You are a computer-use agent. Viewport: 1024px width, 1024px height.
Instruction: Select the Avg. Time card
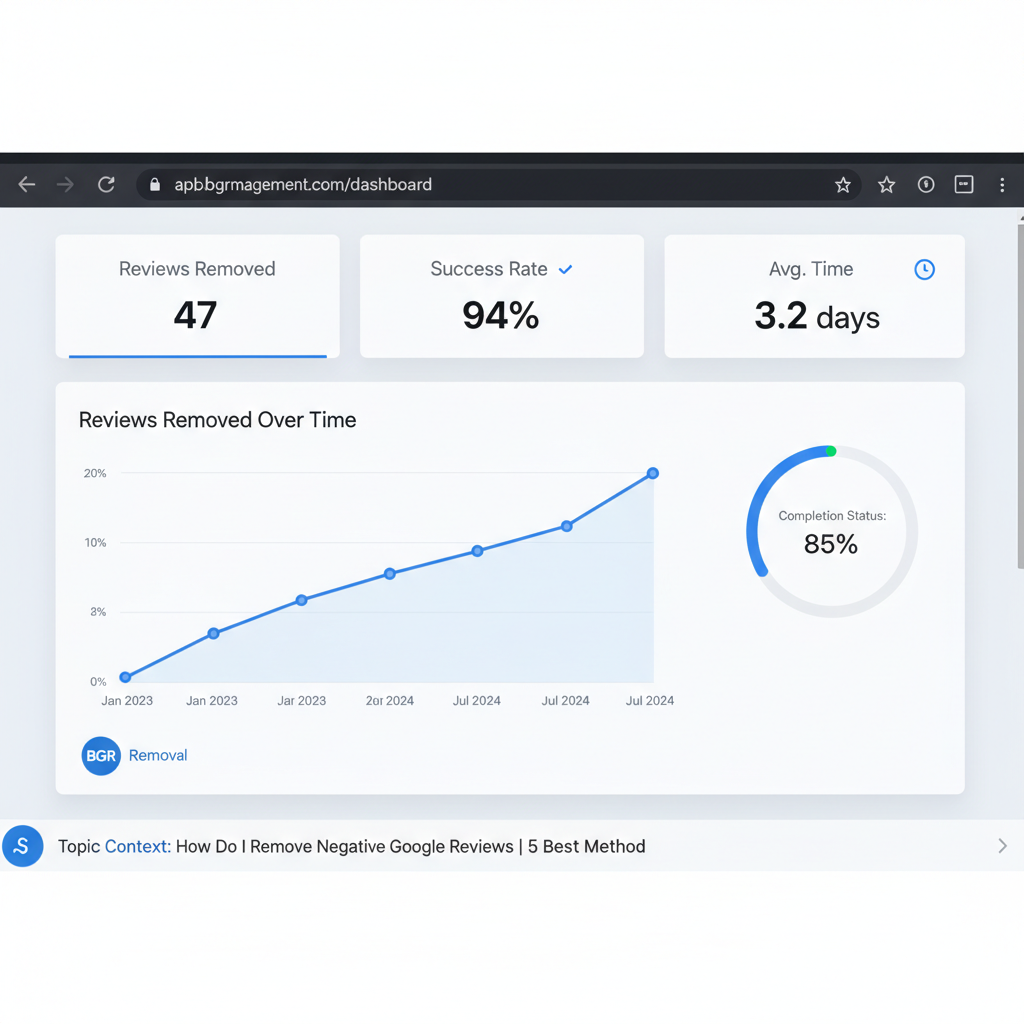coord(814,296)
